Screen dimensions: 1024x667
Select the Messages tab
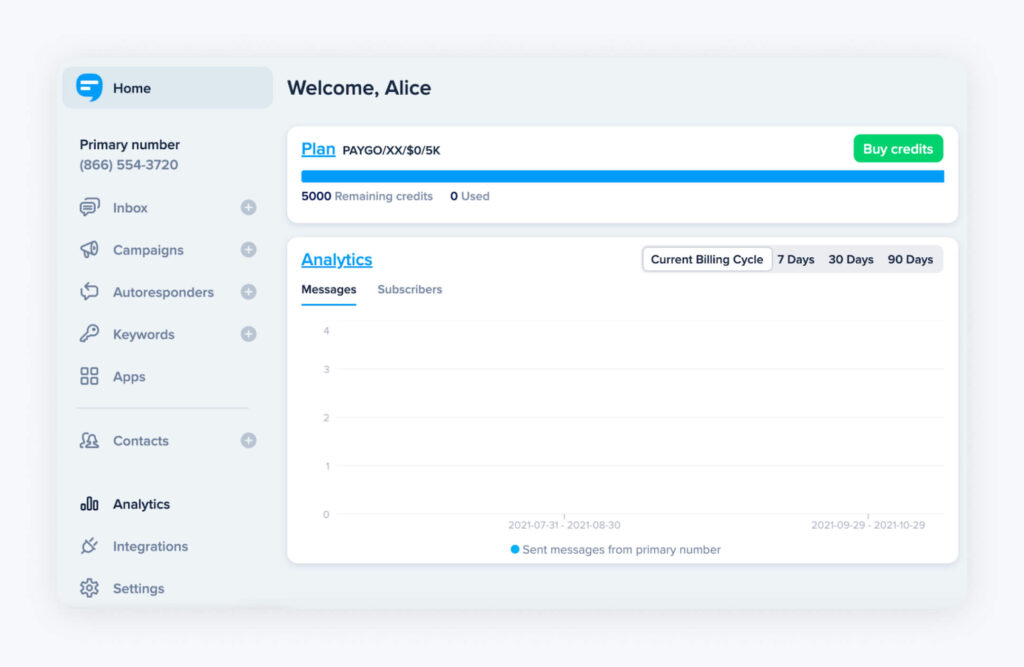click(x=329, y=289)
